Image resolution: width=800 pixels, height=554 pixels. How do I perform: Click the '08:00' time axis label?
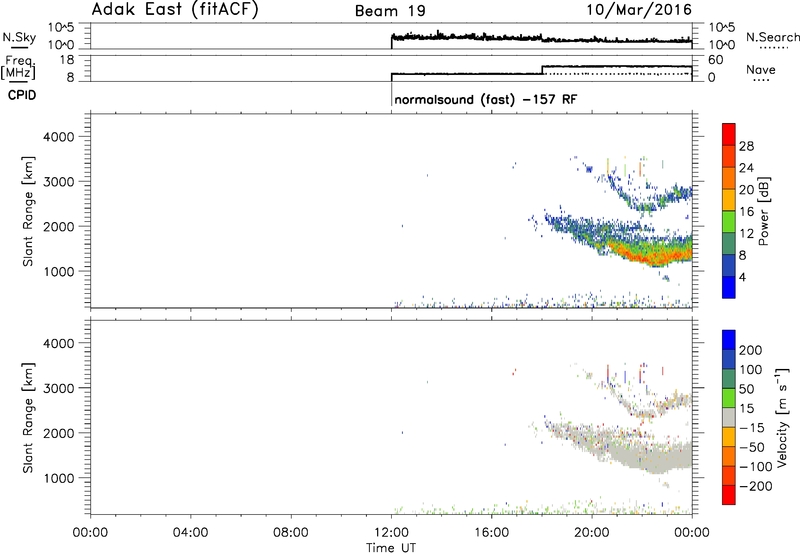291,533
